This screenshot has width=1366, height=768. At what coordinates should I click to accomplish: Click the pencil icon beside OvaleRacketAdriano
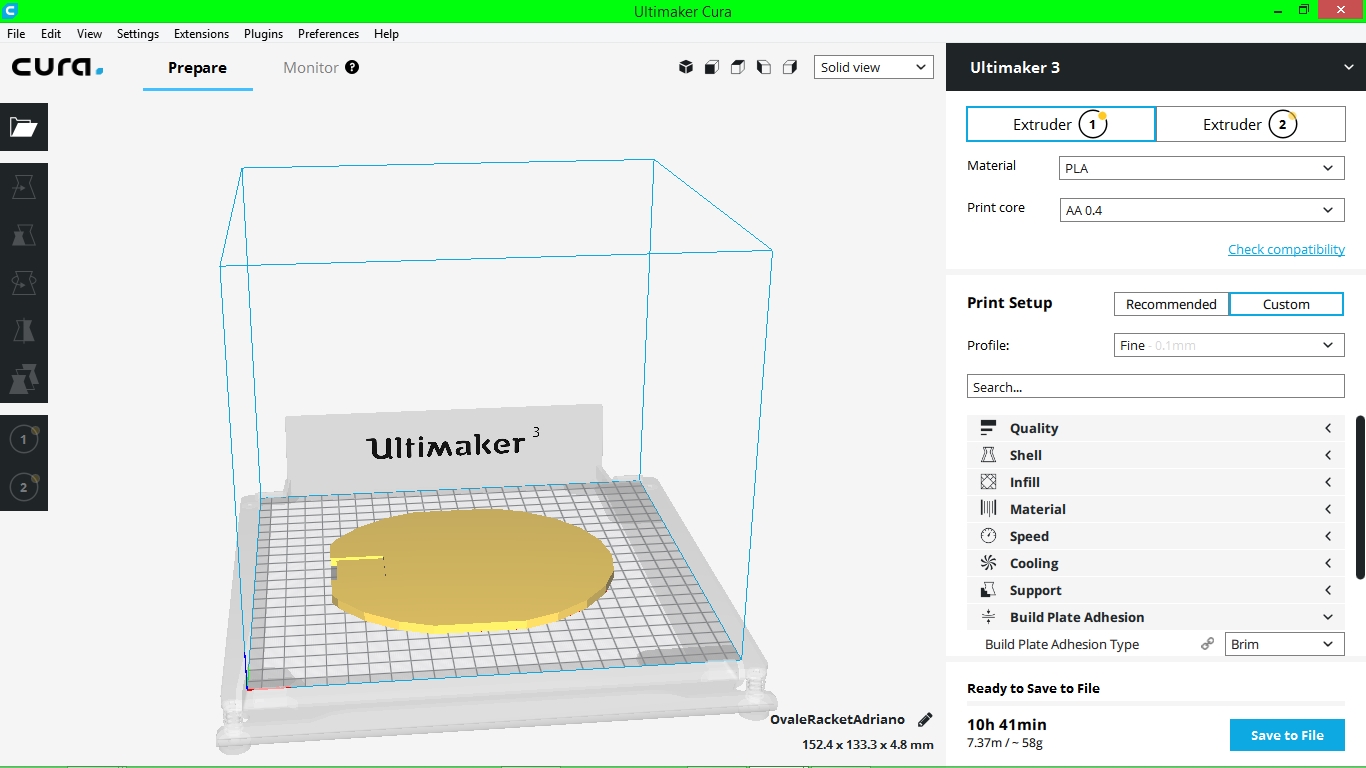coord(925,720)
